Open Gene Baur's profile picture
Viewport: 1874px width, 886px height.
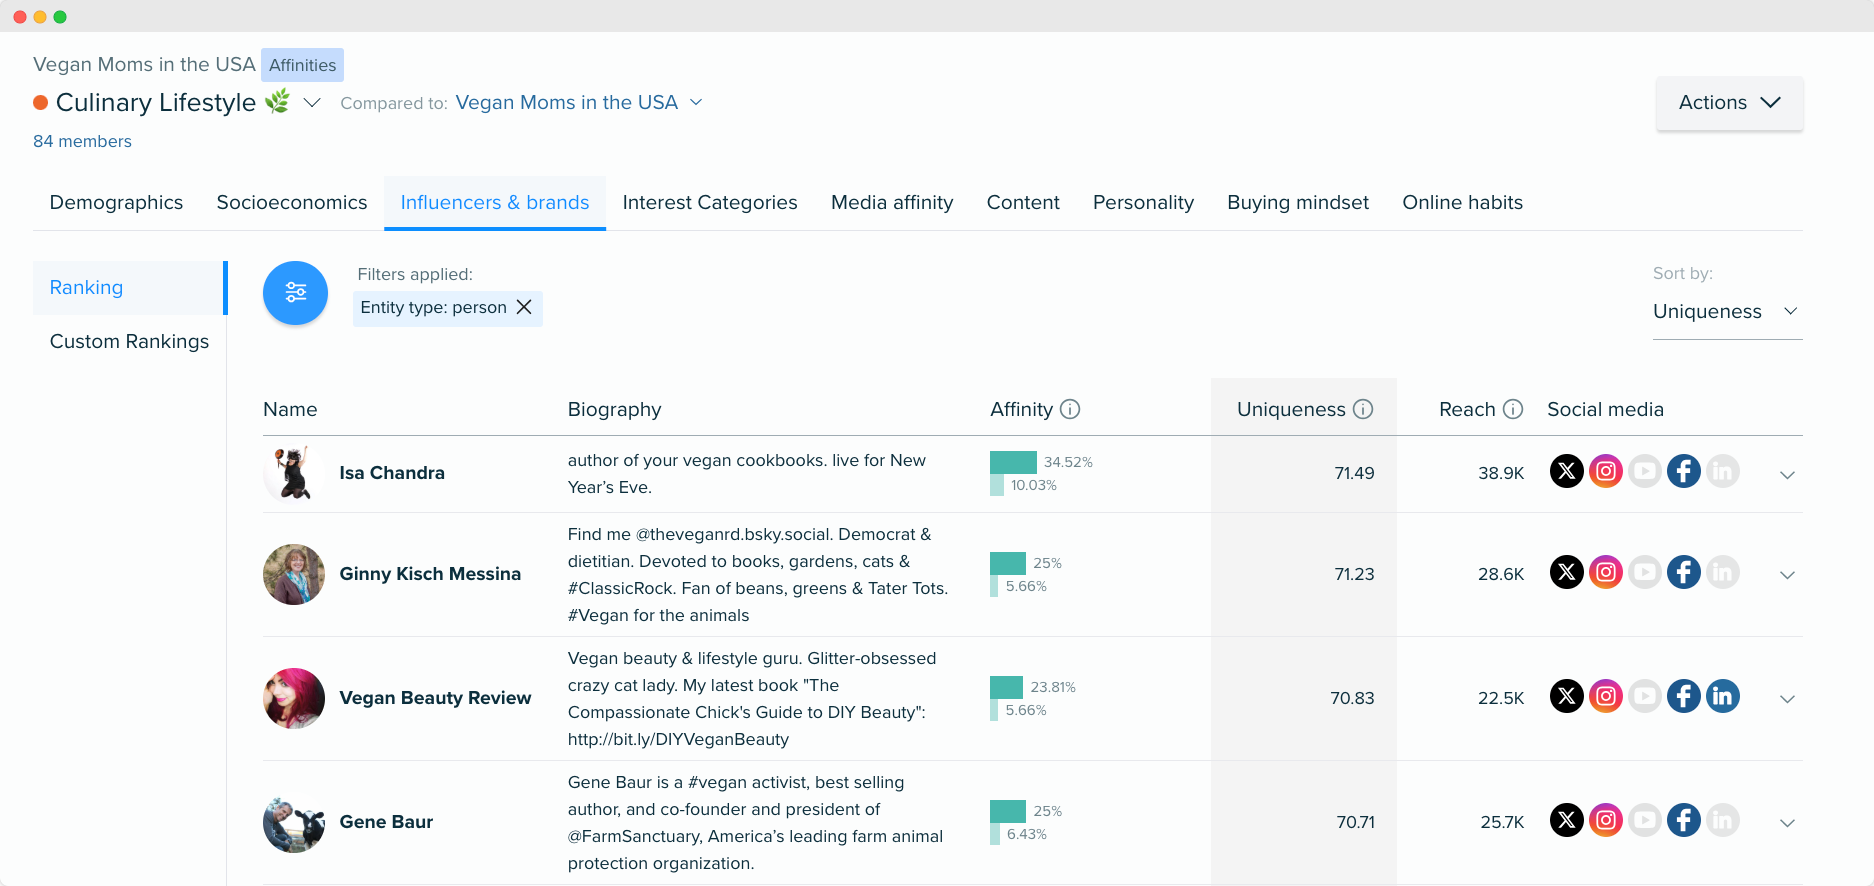294,822
